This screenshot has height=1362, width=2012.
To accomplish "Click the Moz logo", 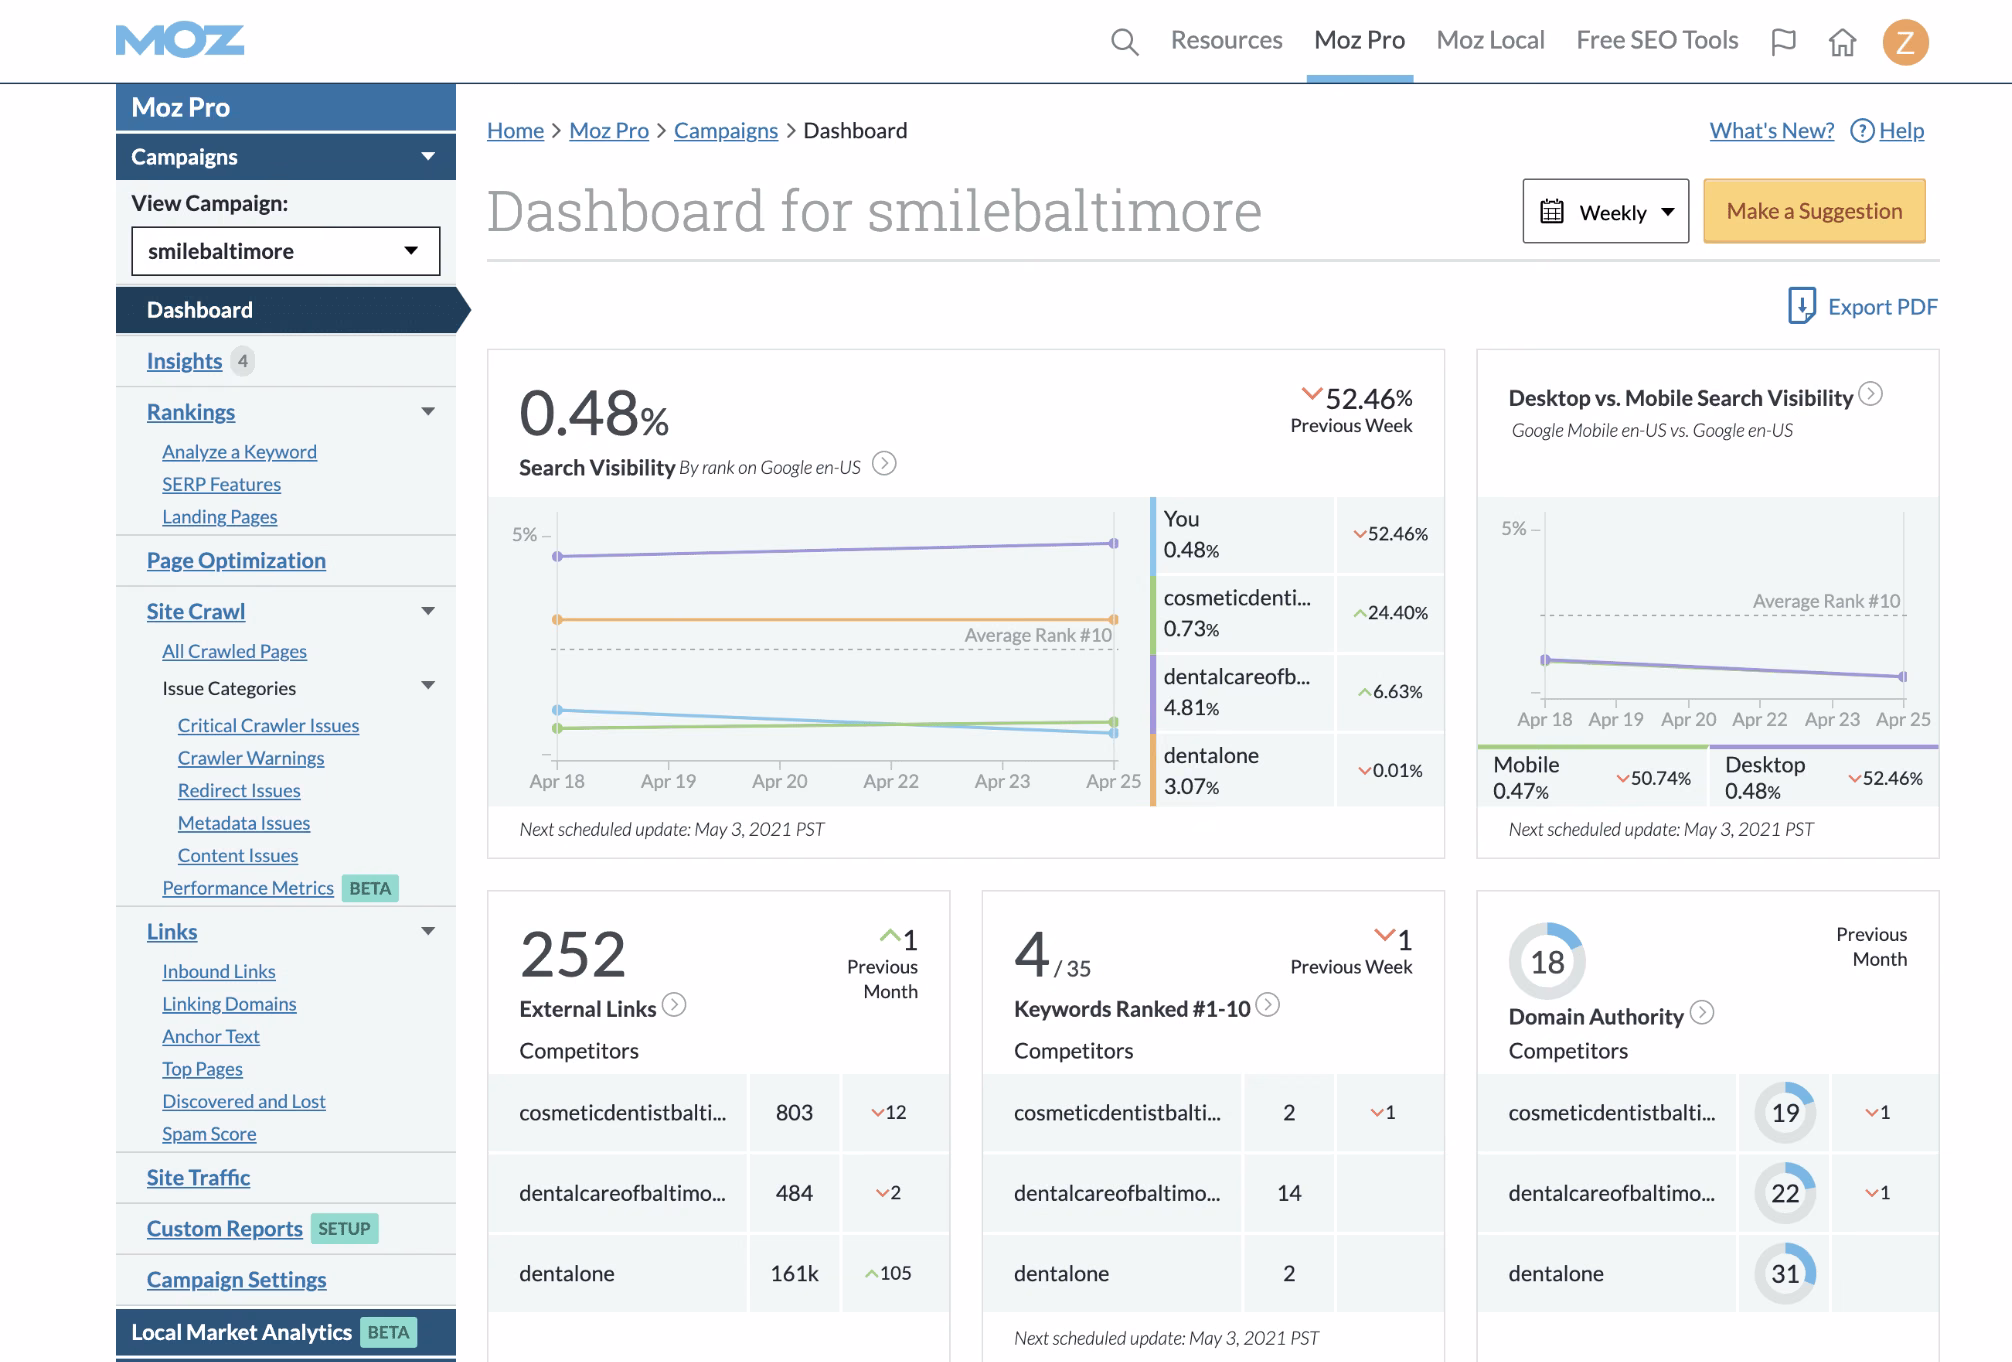I will click(180, 40).
